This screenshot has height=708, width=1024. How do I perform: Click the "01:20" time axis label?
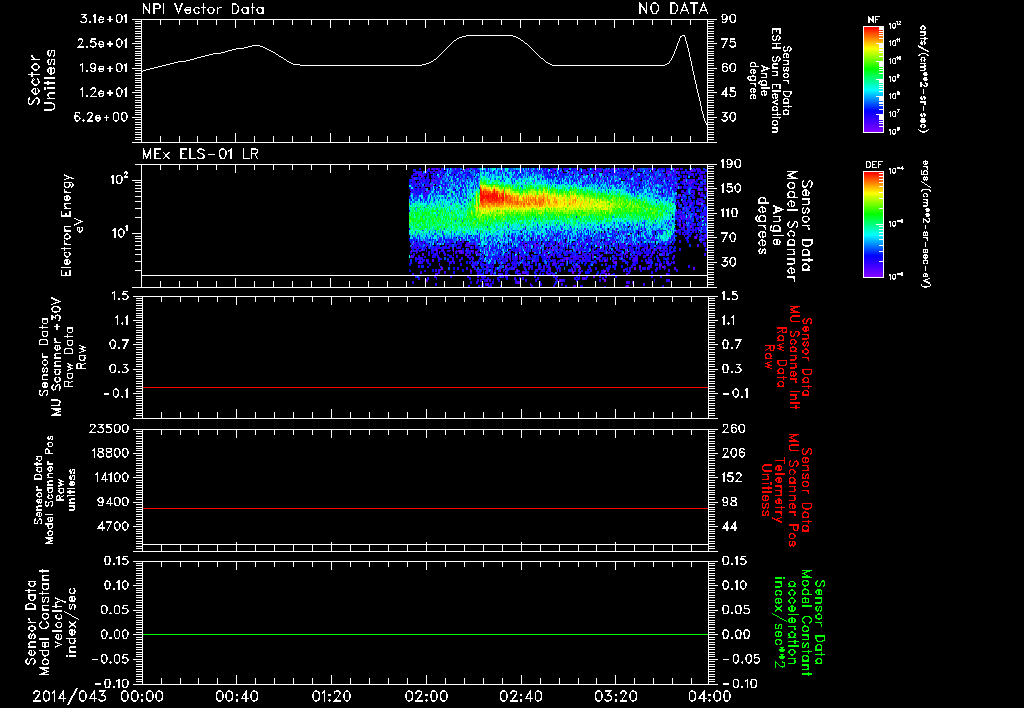(x=331, y=696)
